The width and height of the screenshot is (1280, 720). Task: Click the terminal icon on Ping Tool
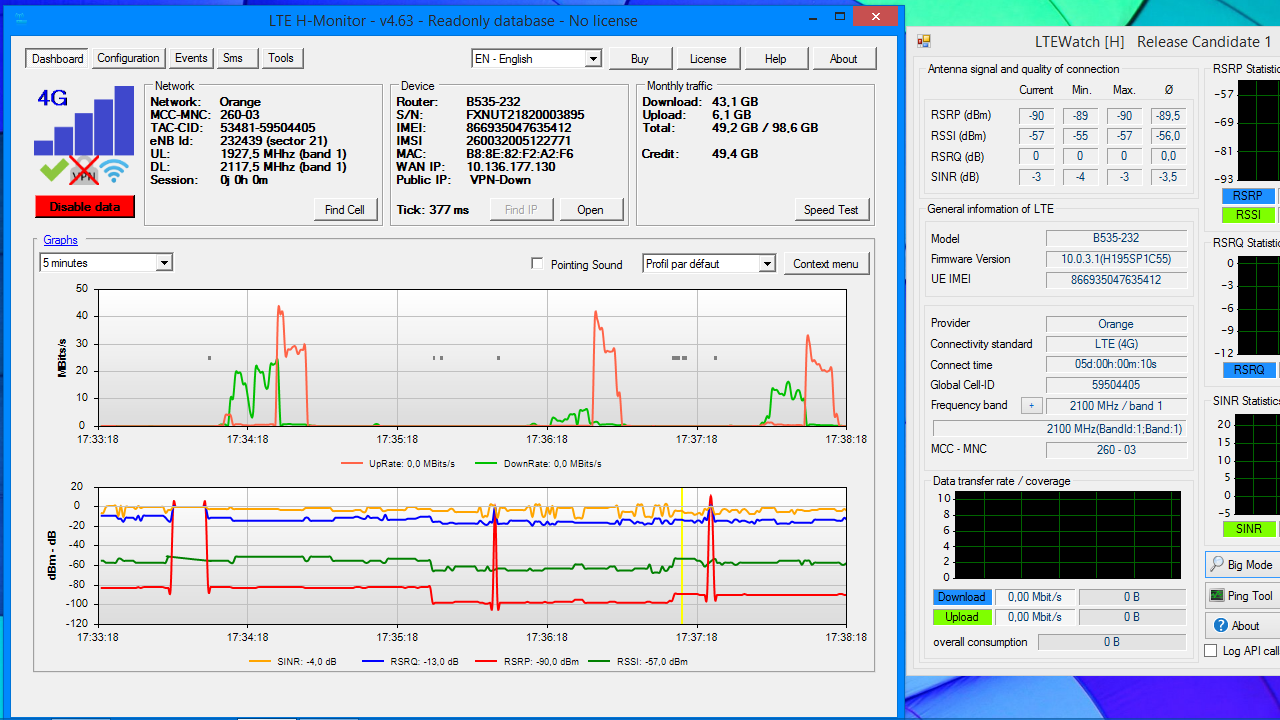(1217, 595)
